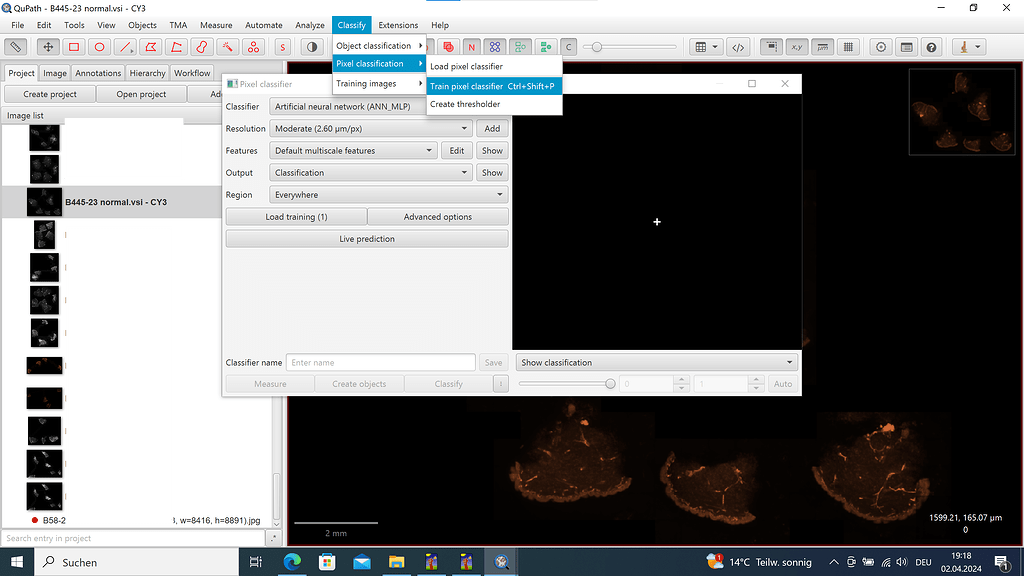
Task: Click the Classifier name input field
Action: click(380, 363)
